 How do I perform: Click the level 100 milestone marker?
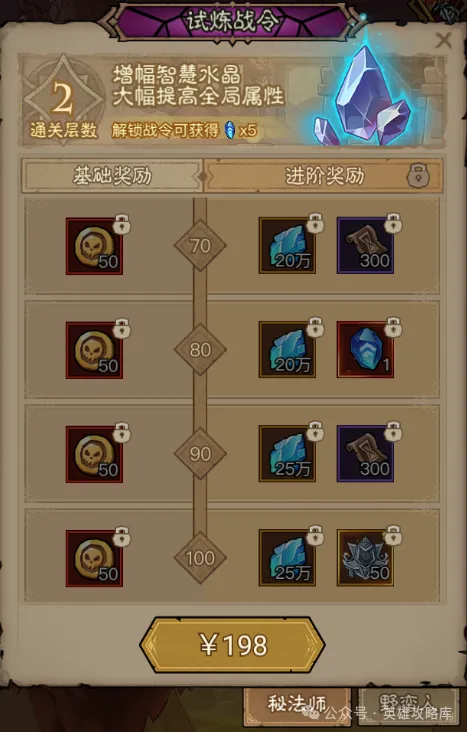pyautogui.click(x=200, y=558)
